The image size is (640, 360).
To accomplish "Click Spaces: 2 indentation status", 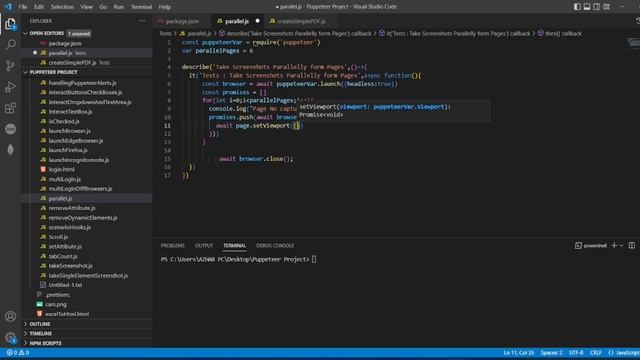I will click(x=551, y=353).
